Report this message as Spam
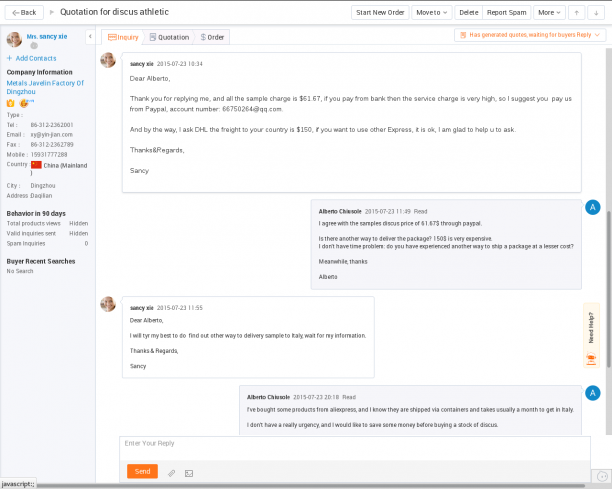Viewport: 612px width, 489px height. pyautogui.click(x=506, y=12)
